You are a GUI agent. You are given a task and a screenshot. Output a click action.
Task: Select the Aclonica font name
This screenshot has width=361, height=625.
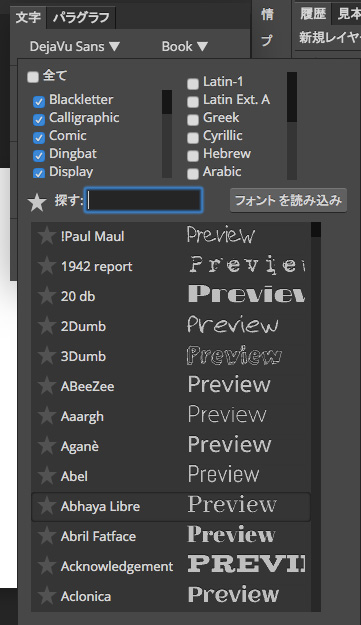coord(86,596)
